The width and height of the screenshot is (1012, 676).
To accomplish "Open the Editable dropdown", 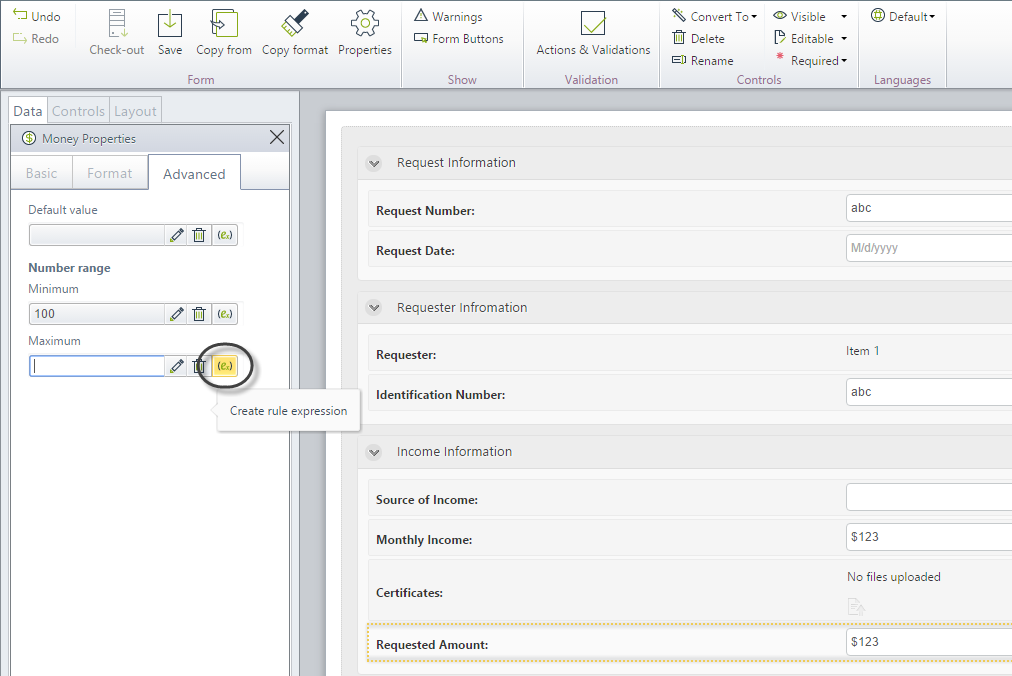I will [x=811, y=39].
